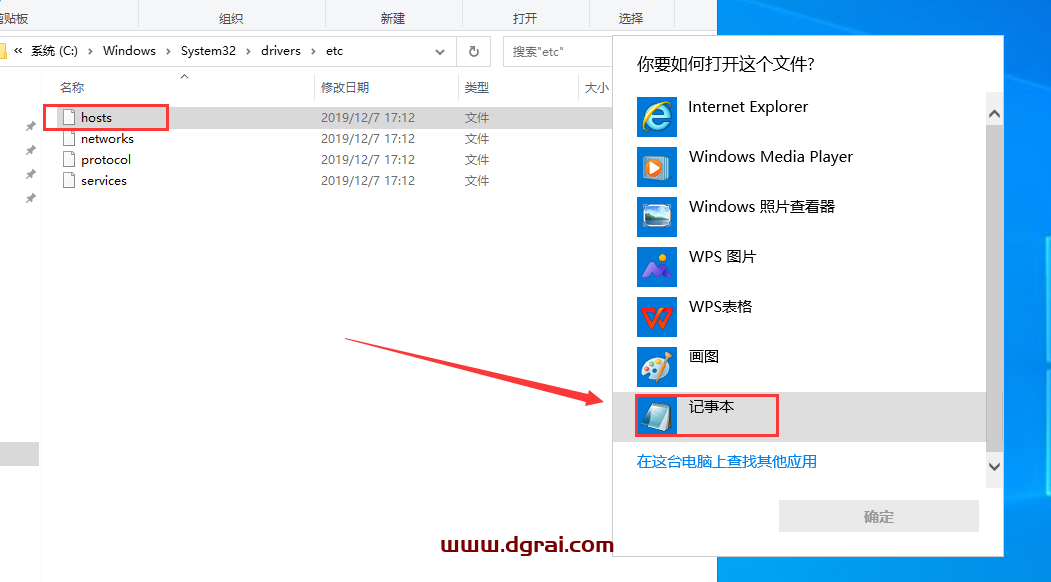Click the services file icon
The height and width of the screenshot is (582, 1051).
point(68,180)
